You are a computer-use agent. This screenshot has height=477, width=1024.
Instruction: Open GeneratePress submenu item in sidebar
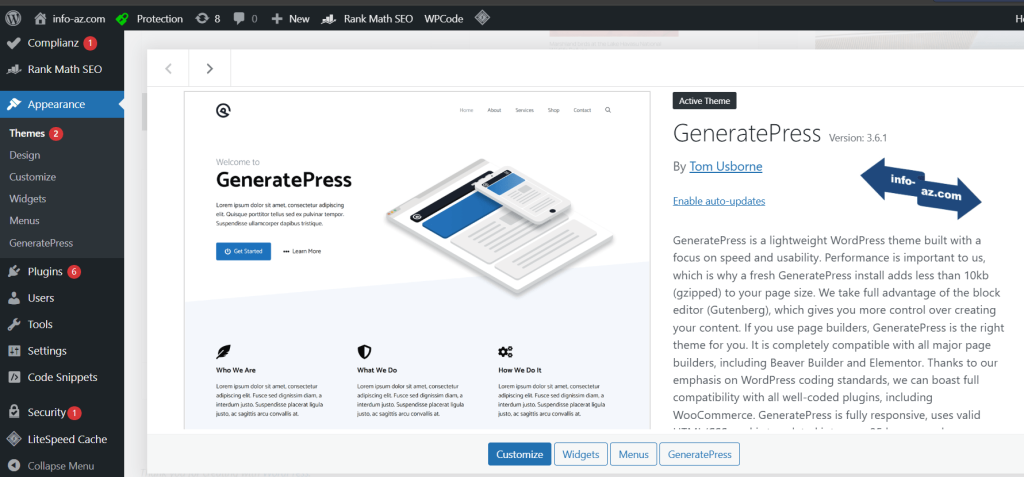41,243
